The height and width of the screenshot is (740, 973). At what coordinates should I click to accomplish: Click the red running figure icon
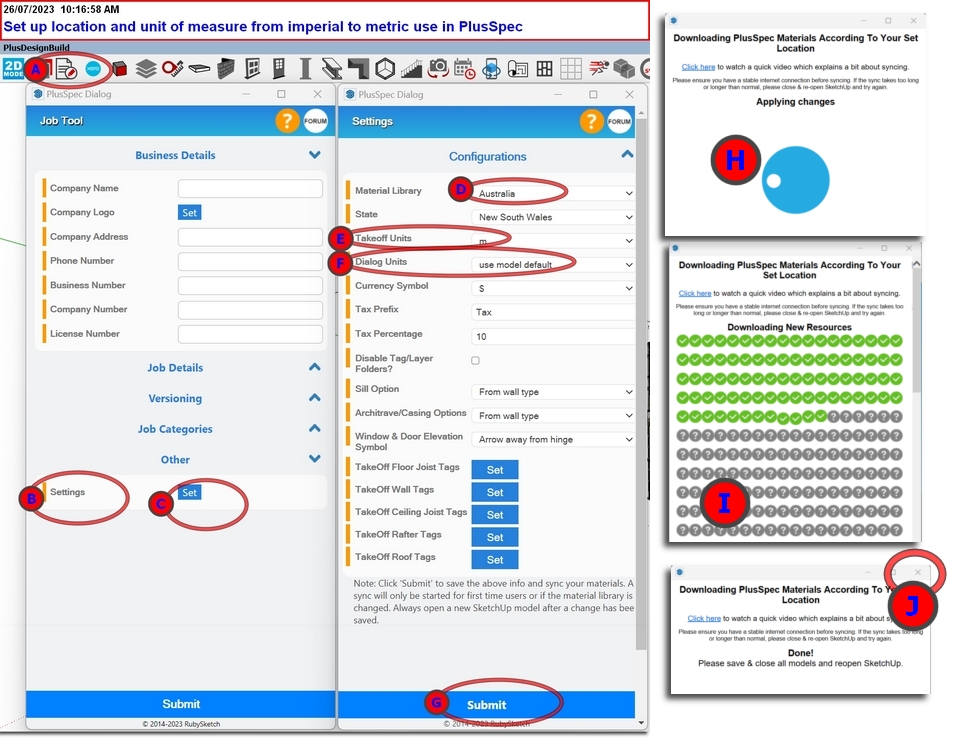[x=598, y=68]
